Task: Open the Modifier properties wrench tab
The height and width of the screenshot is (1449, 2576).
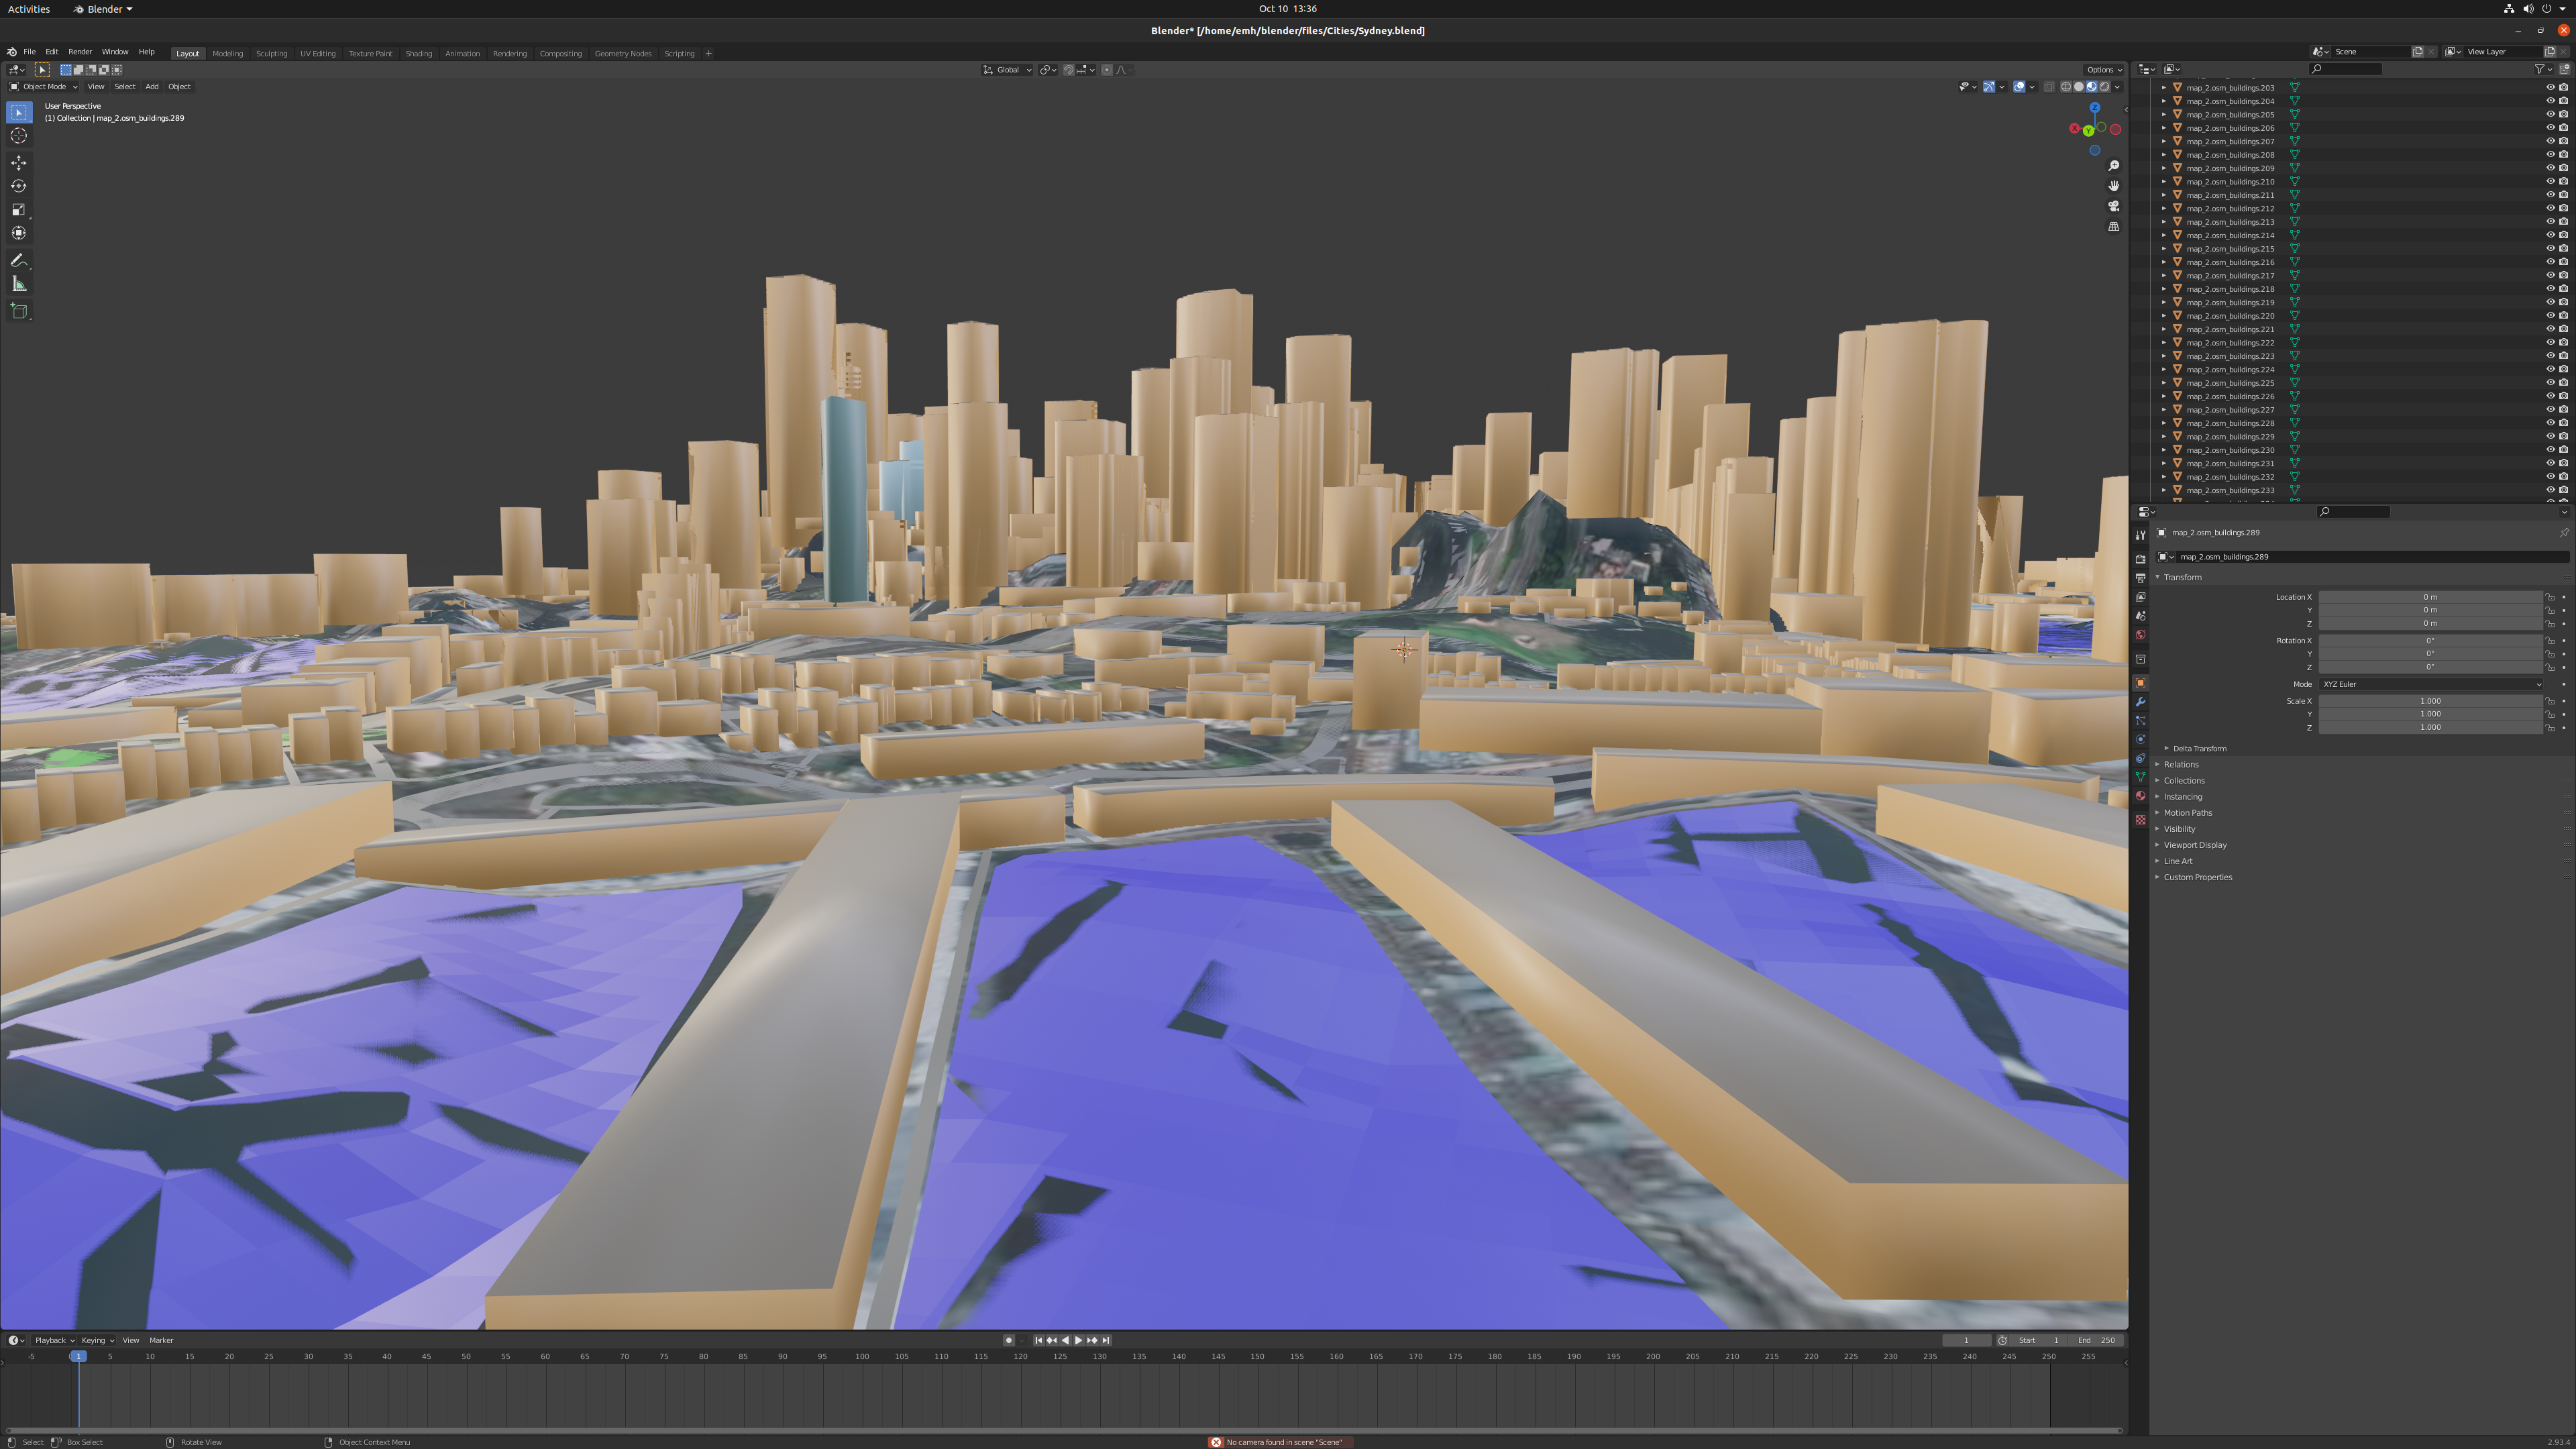Action: pos(2140,702)
